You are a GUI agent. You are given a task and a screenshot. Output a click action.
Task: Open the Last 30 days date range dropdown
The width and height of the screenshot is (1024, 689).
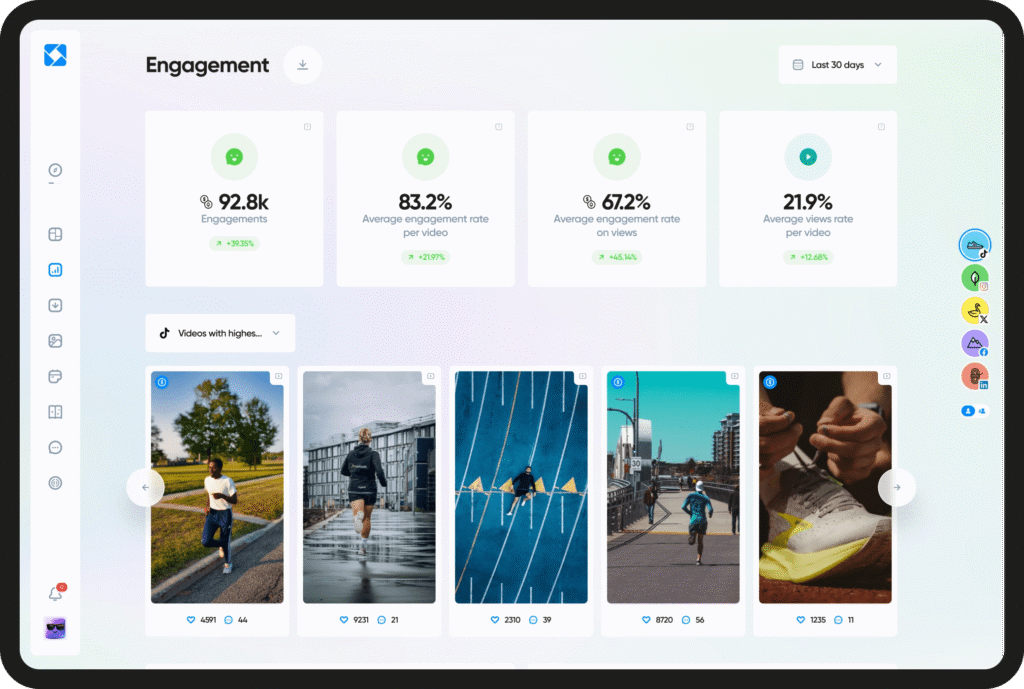(x=837, y=65)
